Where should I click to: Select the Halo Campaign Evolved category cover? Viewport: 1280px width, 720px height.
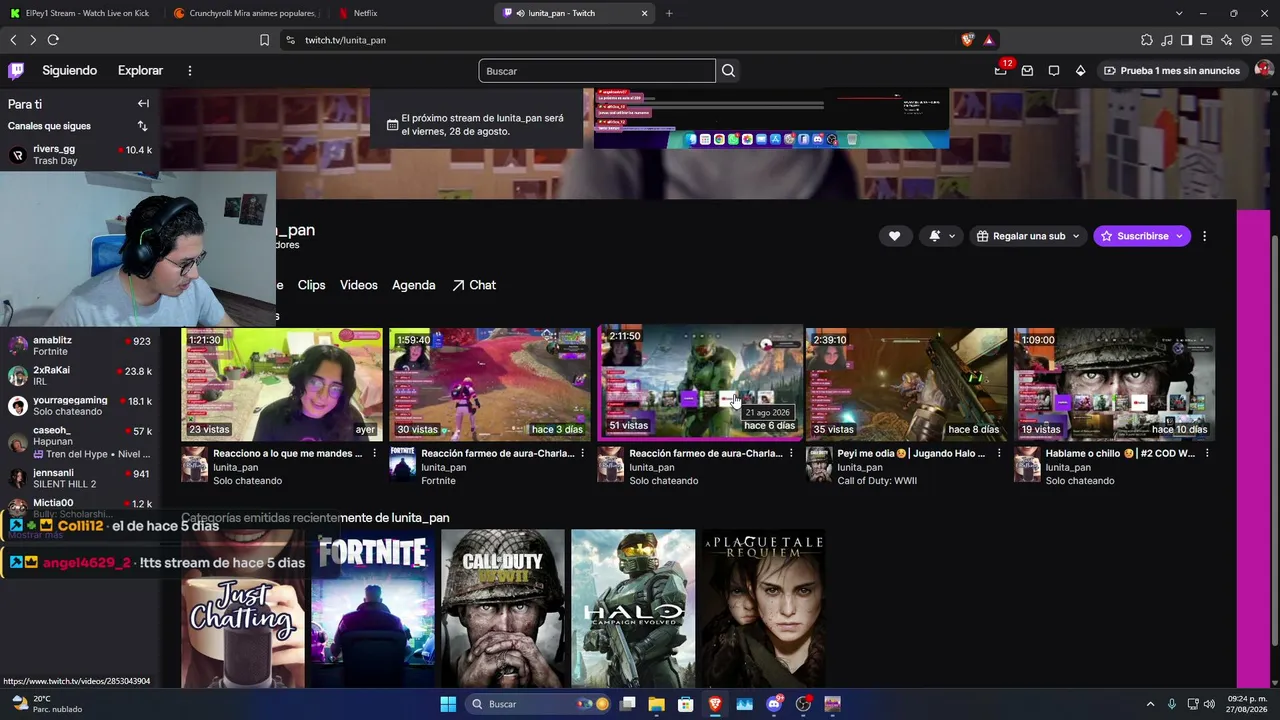coord(633,609)
